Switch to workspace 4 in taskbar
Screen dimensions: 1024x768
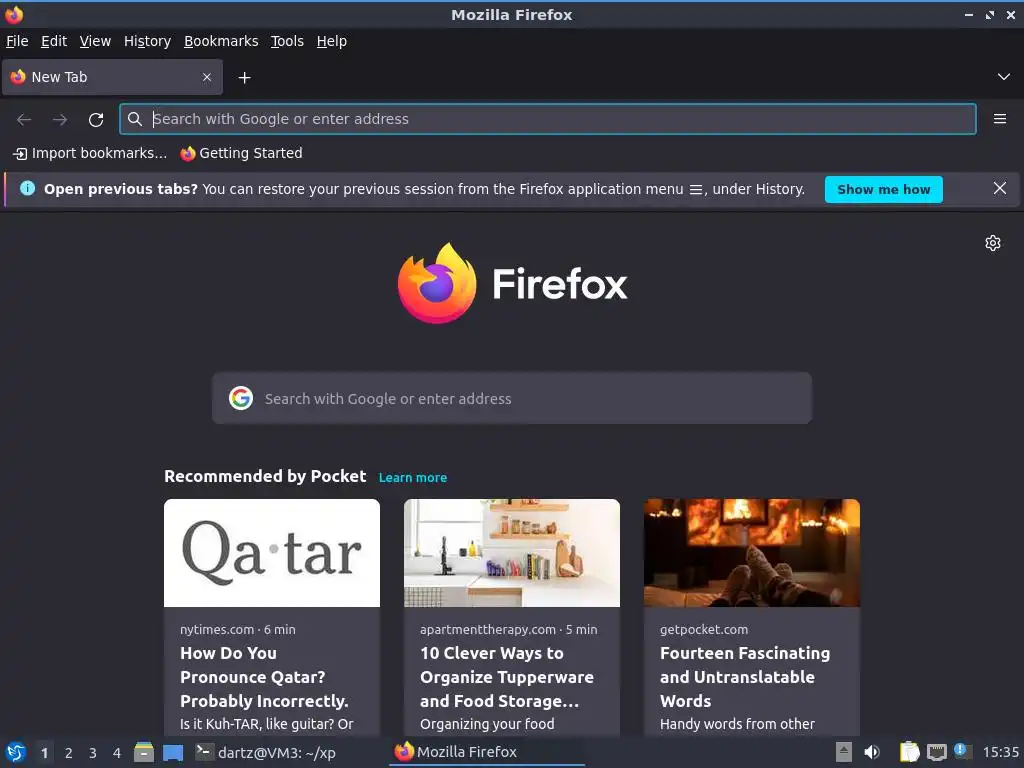pyautogui.click(x=117, y=753)
